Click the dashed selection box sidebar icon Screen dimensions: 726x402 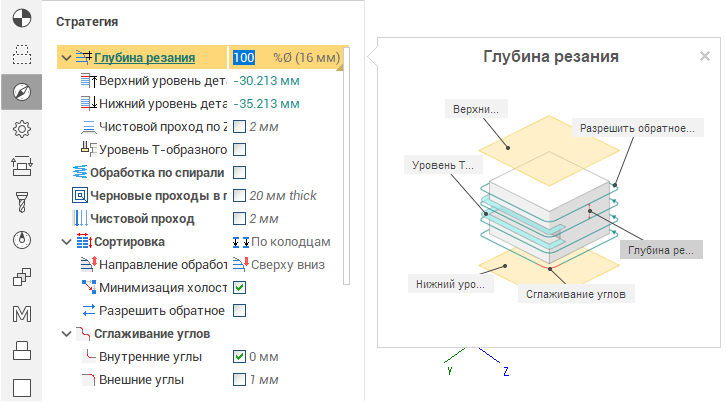[x=21, y=55]
